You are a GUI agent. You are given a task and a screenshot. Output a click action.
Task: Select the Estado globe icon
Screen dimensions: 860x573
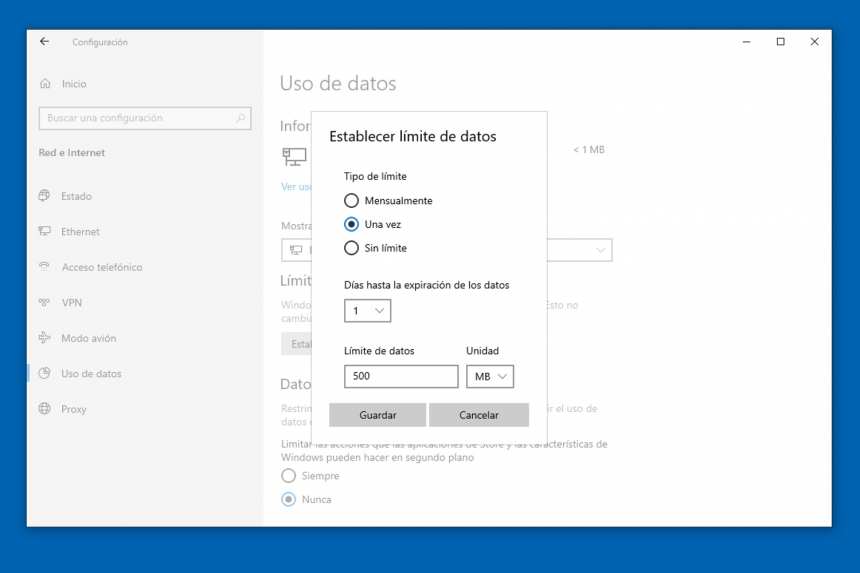(45, 196)
